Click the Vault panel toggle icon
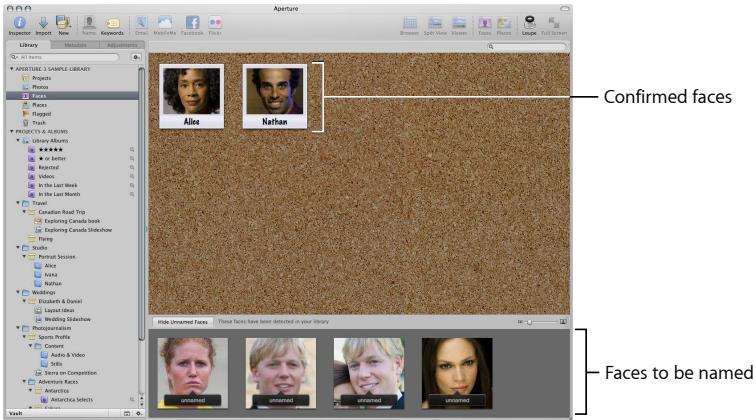The width and height of the screenshot is (756, 420). (x=127, y=413)
